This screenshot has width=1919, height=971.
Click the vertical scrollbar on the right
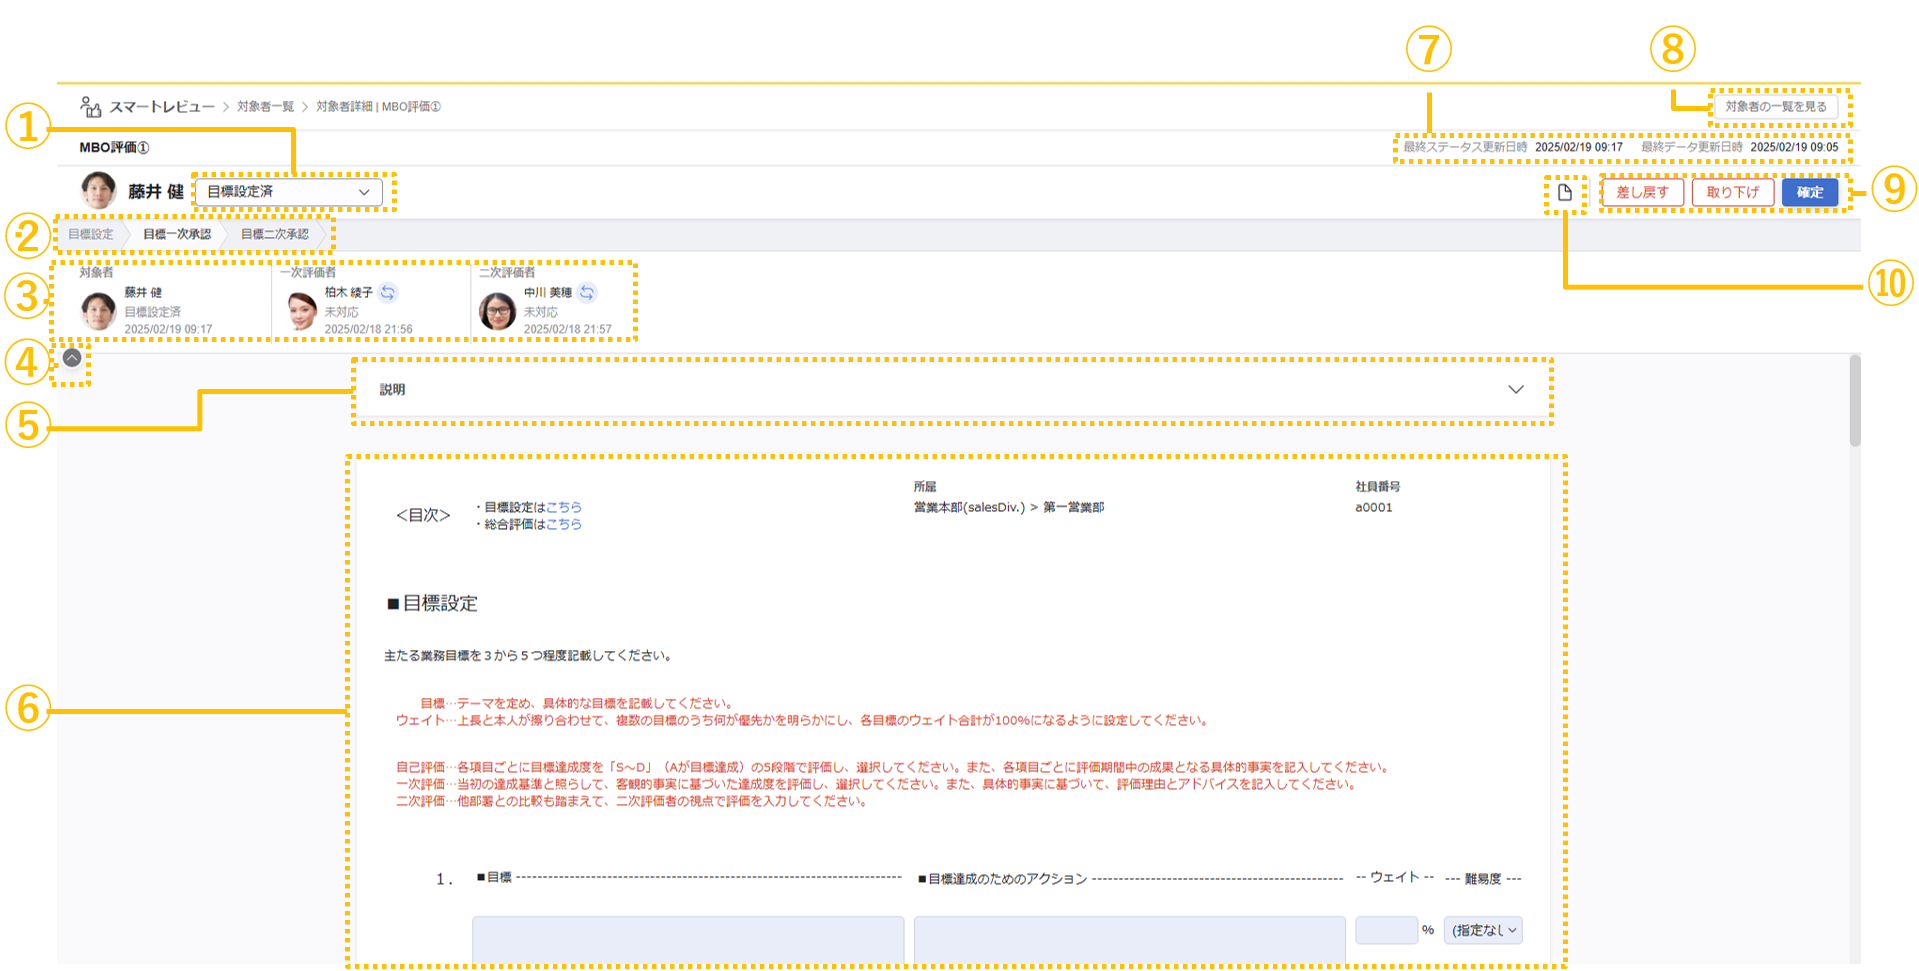point(1855,402)
